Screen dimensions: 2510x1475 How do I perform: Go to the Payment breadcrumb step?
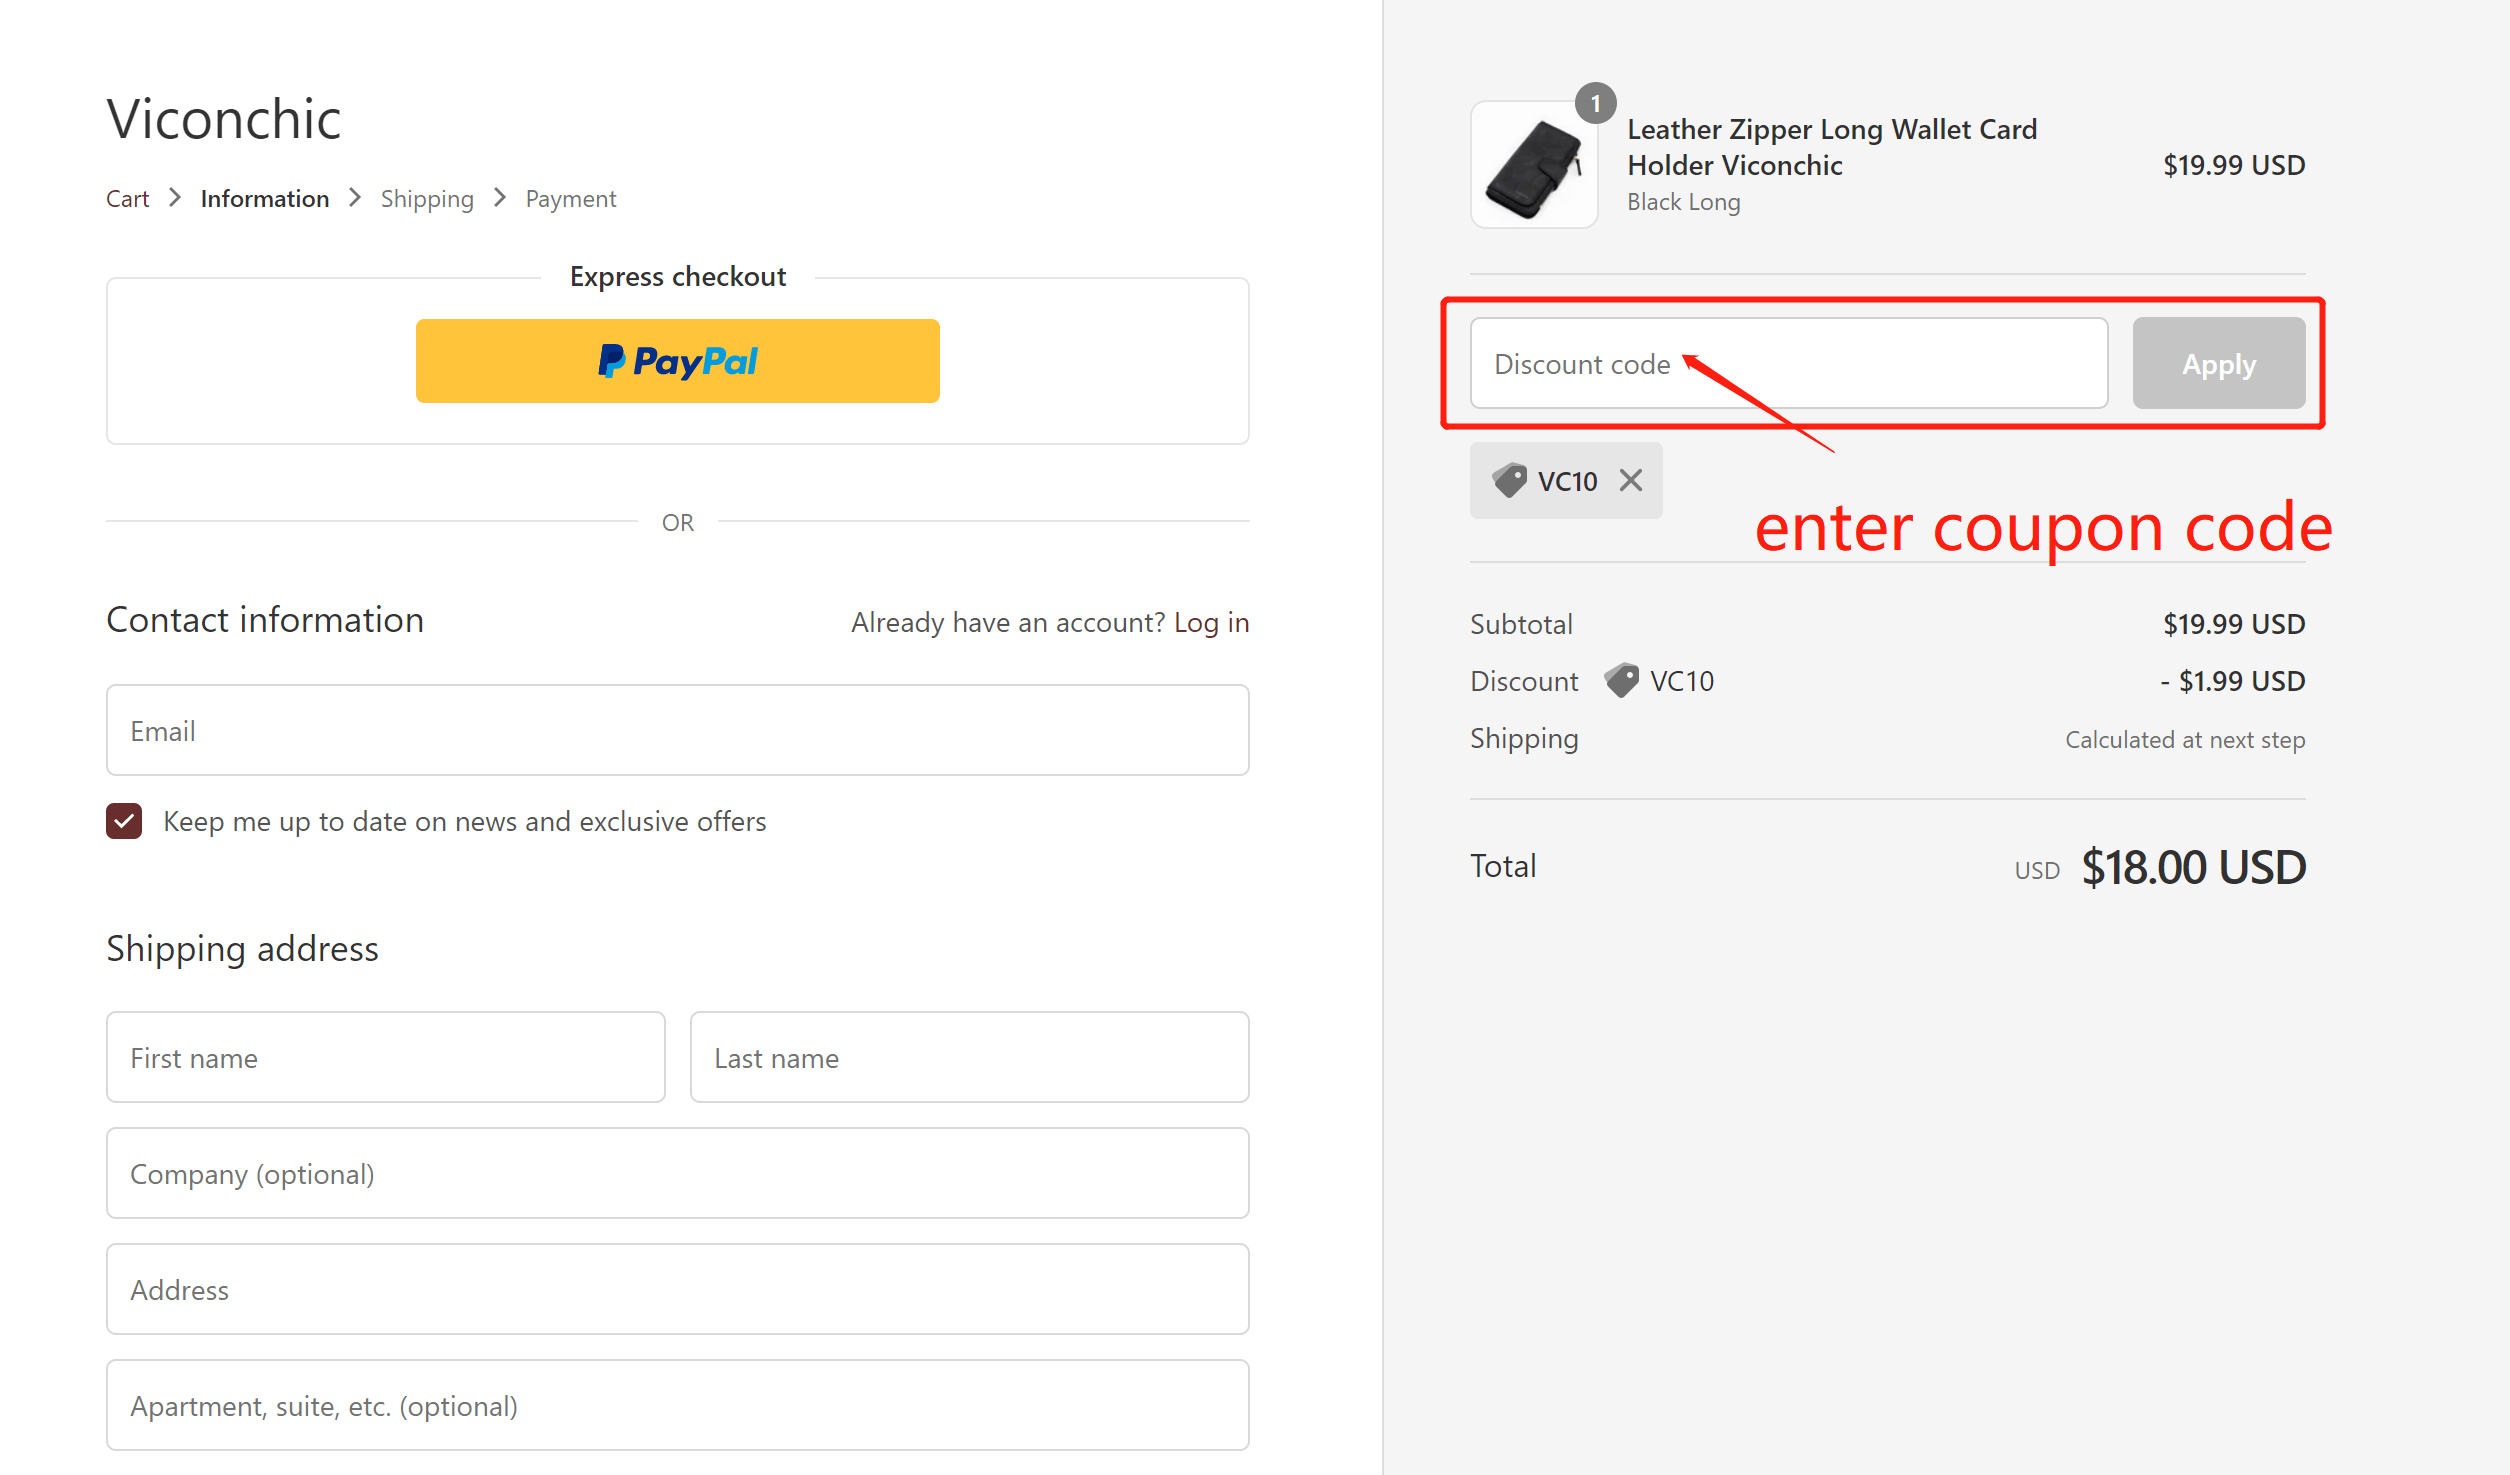(x=571, y=199)
